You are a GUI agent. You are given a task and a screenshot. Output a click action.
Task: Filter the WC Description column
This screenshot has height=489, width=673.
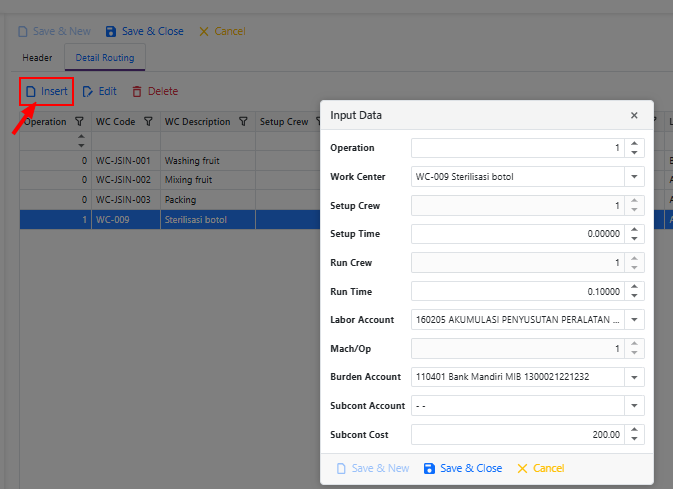pos(243,121)
